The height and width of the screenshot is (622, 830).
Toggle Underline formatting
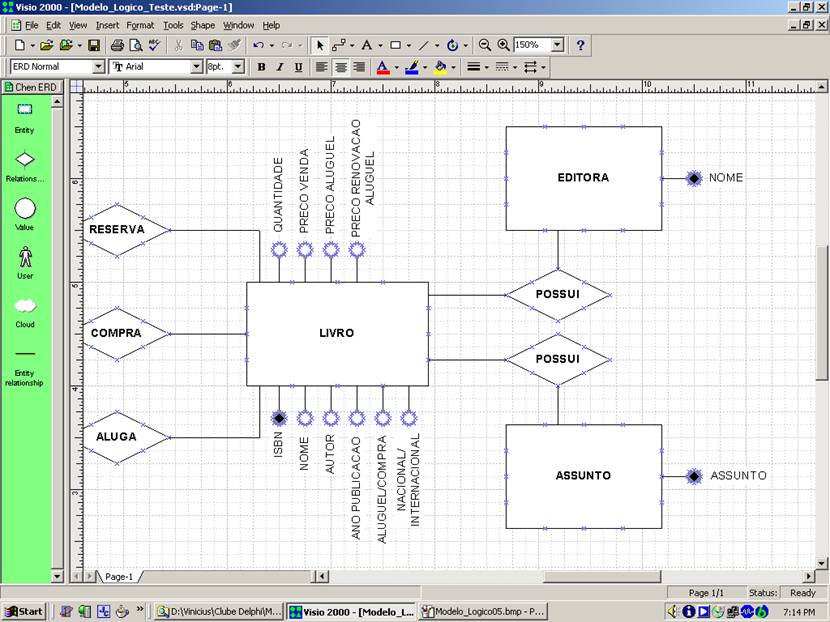tap(298, 67)
